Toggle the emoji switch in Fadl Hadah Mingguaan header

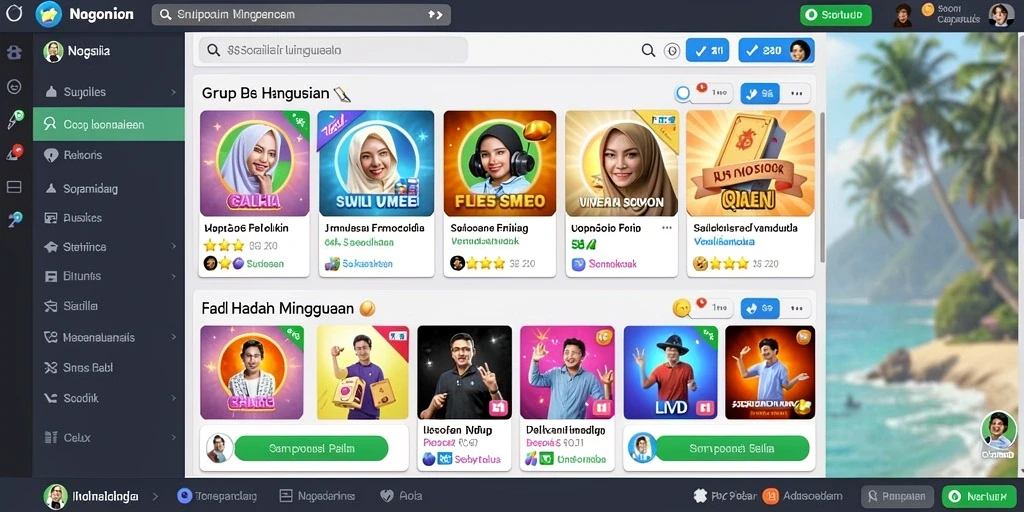pos(703,308)
